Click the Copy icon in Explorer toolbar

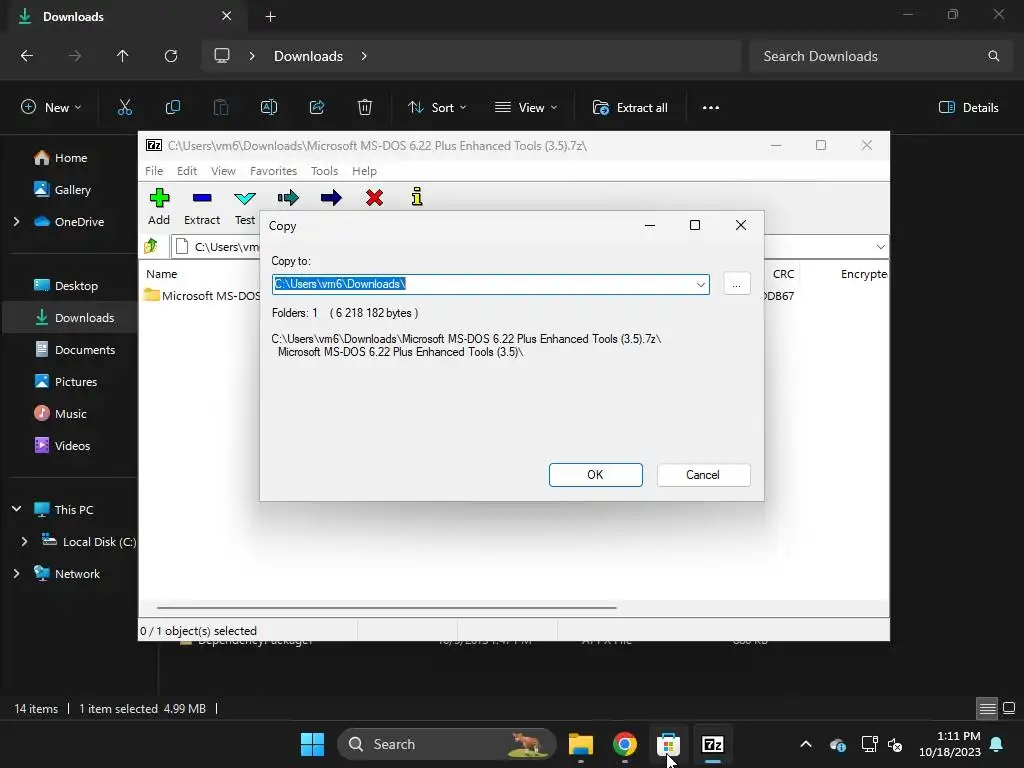(172, 108)
